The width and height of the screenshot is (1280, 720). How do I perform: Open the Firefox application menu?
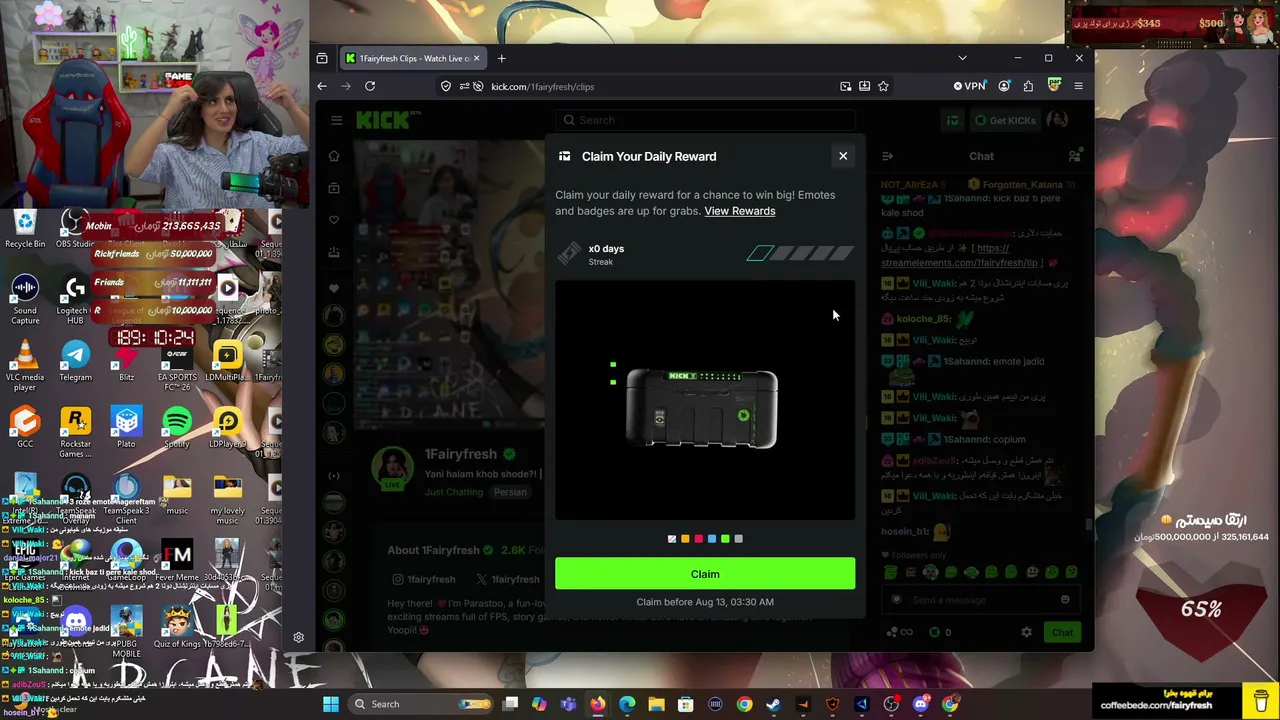click(x=1078, y=86)
